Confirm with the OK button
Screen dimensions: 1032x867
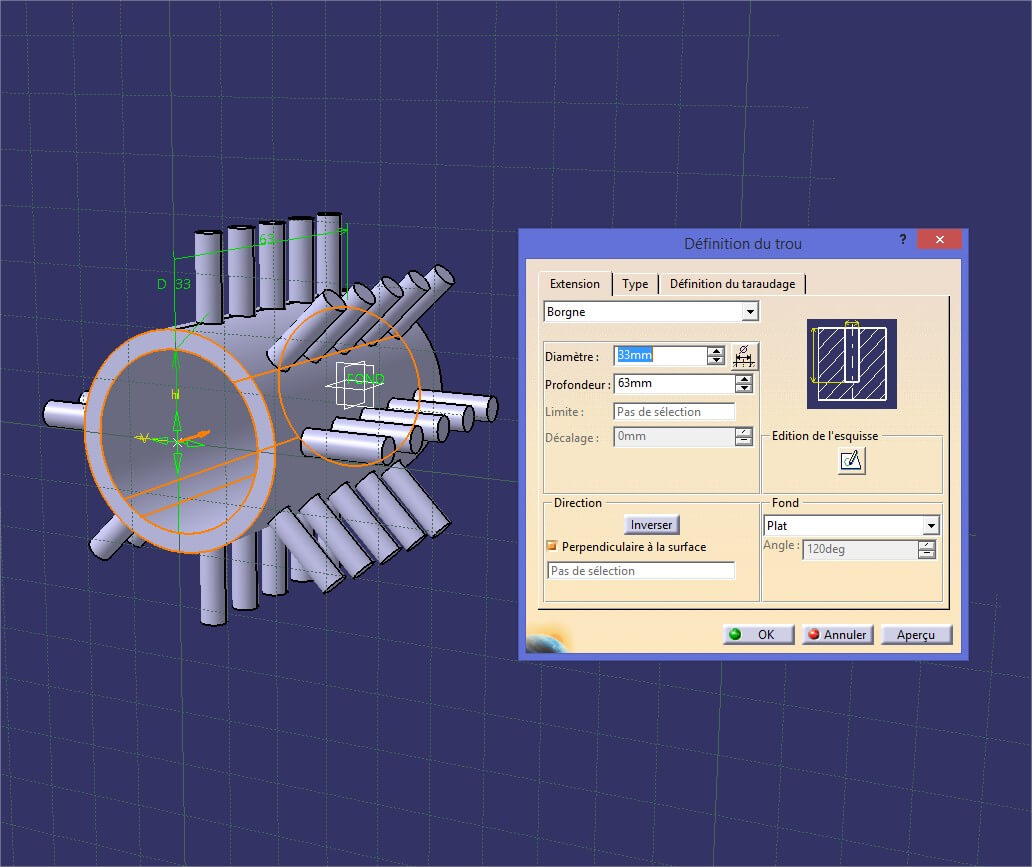759,635
